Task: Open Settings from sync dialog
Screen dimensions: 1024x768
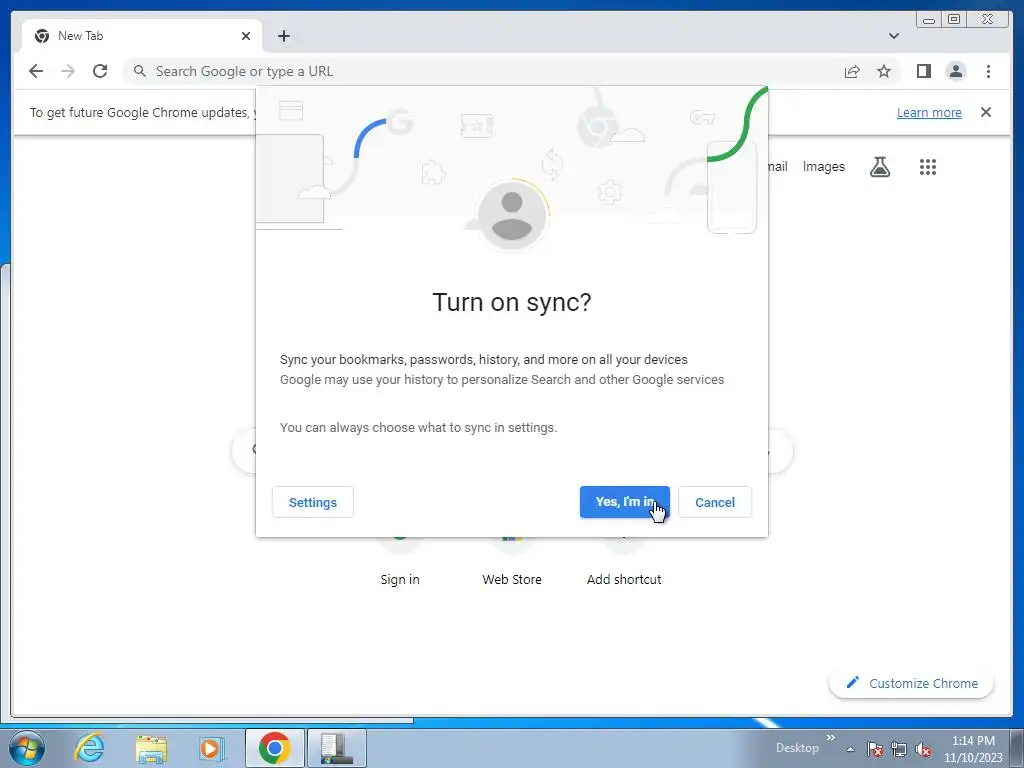Action: (313, 502)
